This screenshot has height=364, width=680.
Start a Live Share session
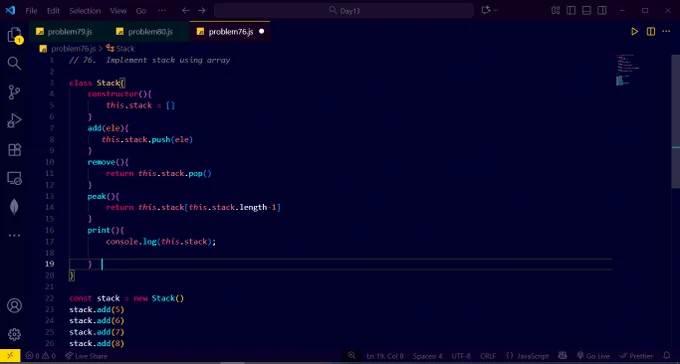click(x=86, y=356)
